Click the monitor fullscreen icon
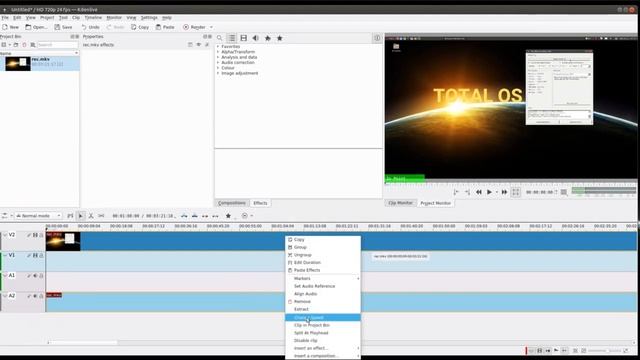The height and width of the screenshot is (360, 640). tap(516, 192)
